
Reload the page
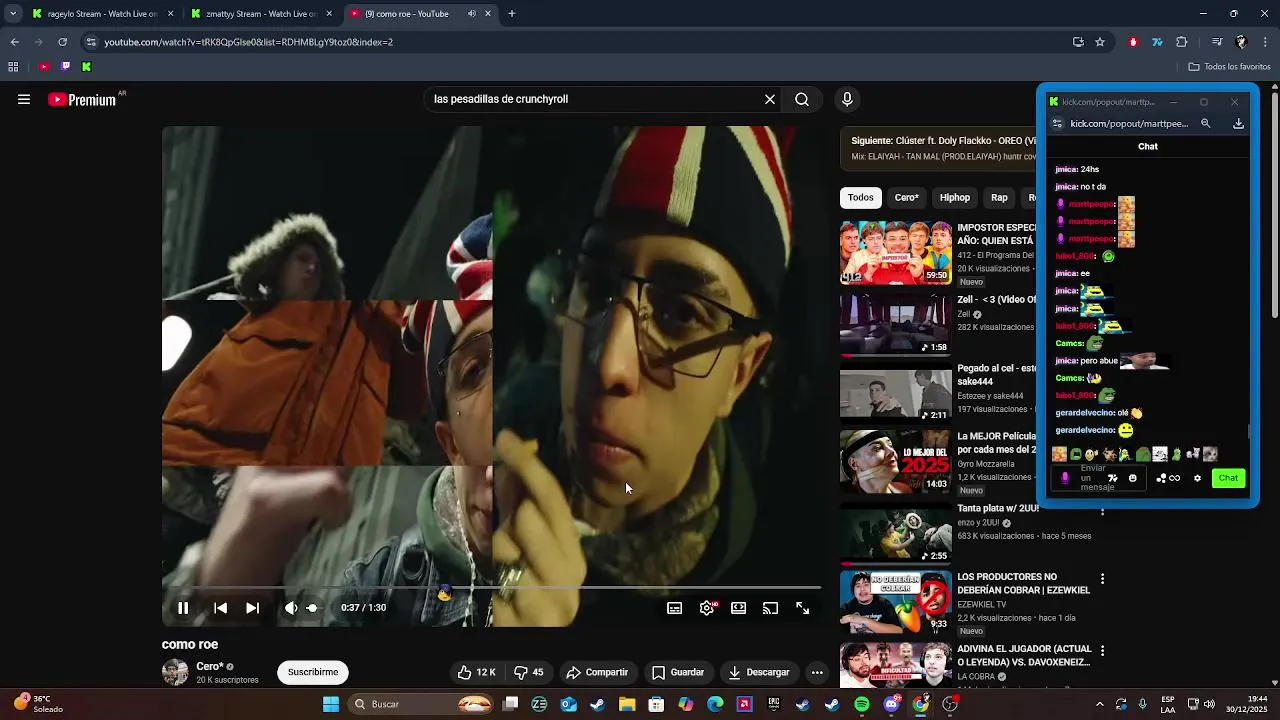(x=62, y=42)
